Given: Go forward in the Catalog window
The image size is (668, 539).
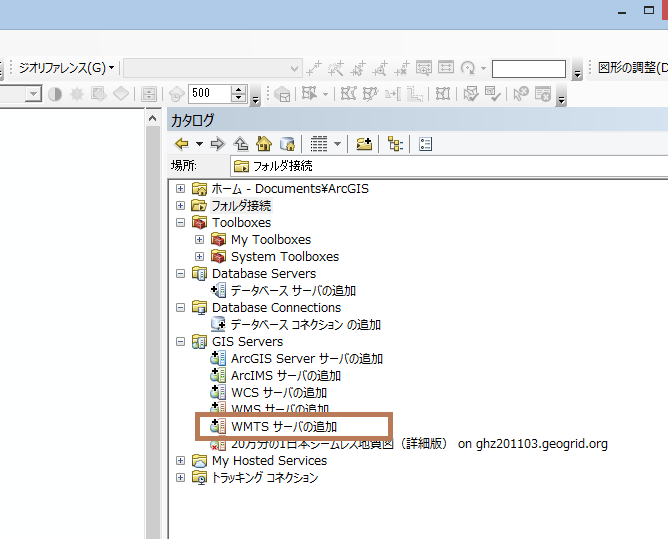Looking at the screenshot, I should [218, 144].
